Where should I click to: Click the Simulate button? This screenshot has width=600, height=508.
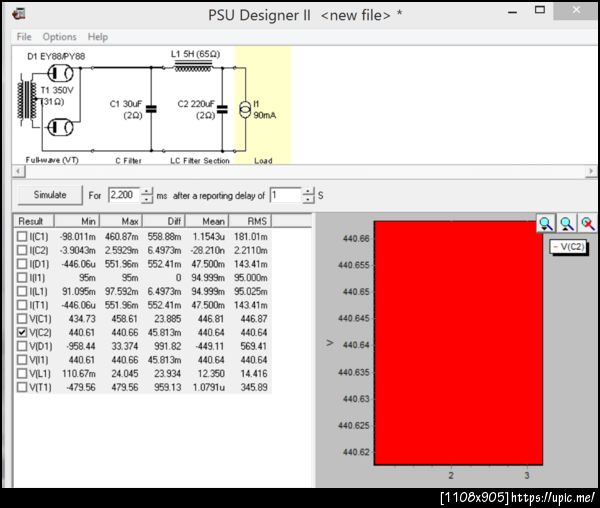[50, 195]
